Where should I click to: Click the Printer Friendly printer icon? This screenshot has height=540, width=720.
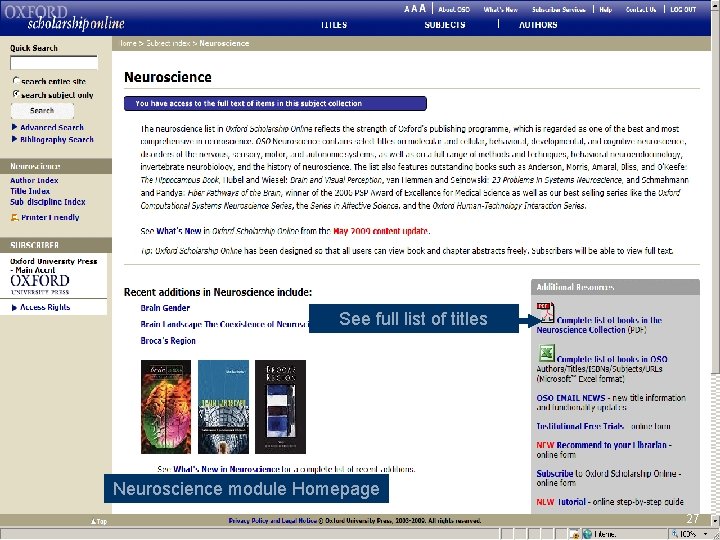[x=15, y=218]
